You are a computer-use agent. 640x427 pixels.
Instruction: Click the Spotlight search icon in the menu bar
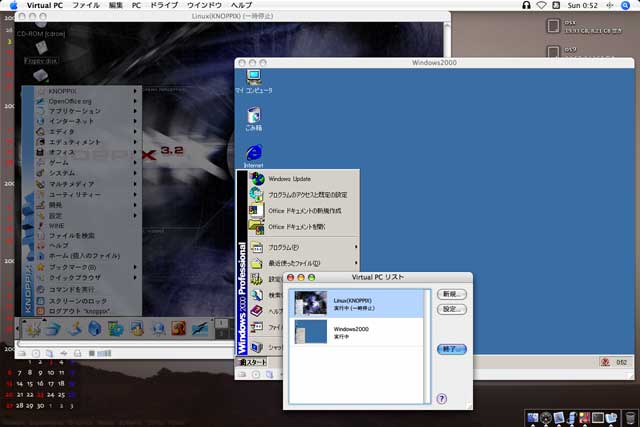coord(625,5)
